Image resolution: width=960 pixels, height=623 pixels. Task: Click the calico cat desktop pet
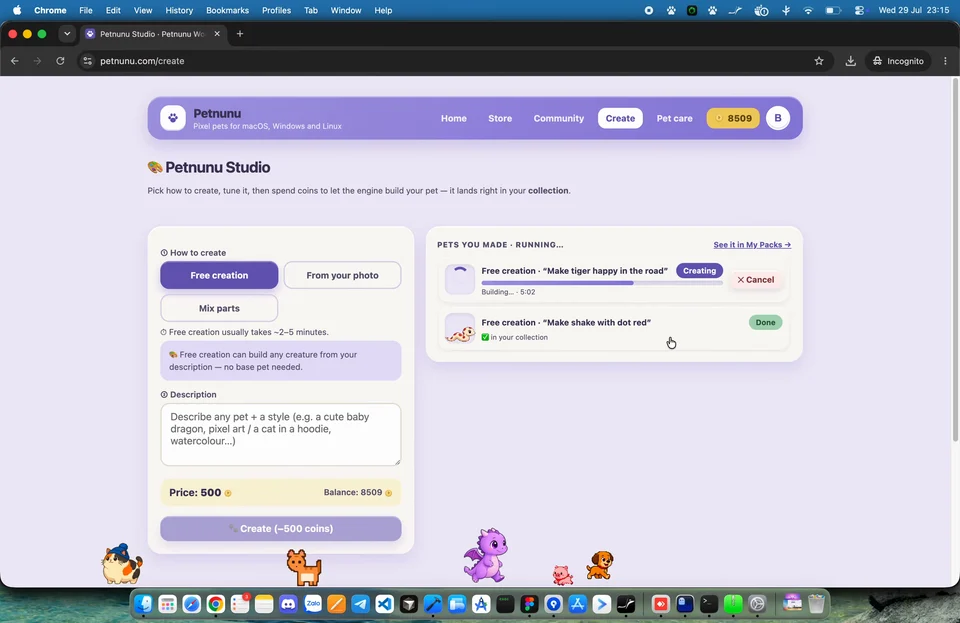[x=122, y=564]
